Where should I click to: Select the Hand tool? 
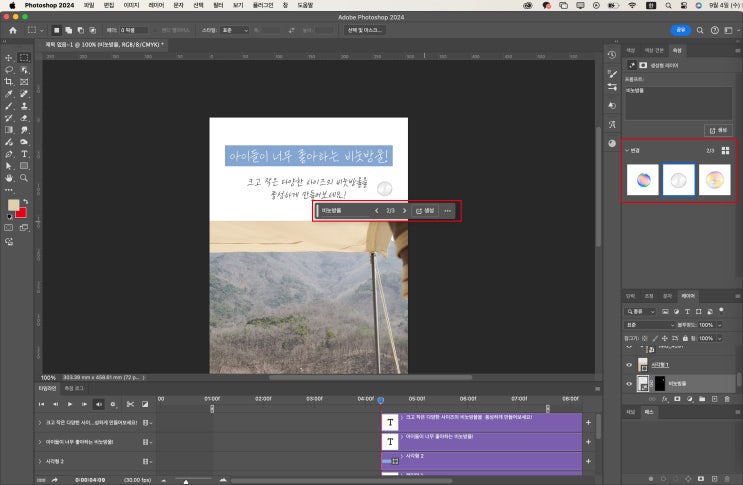(10, 178)
